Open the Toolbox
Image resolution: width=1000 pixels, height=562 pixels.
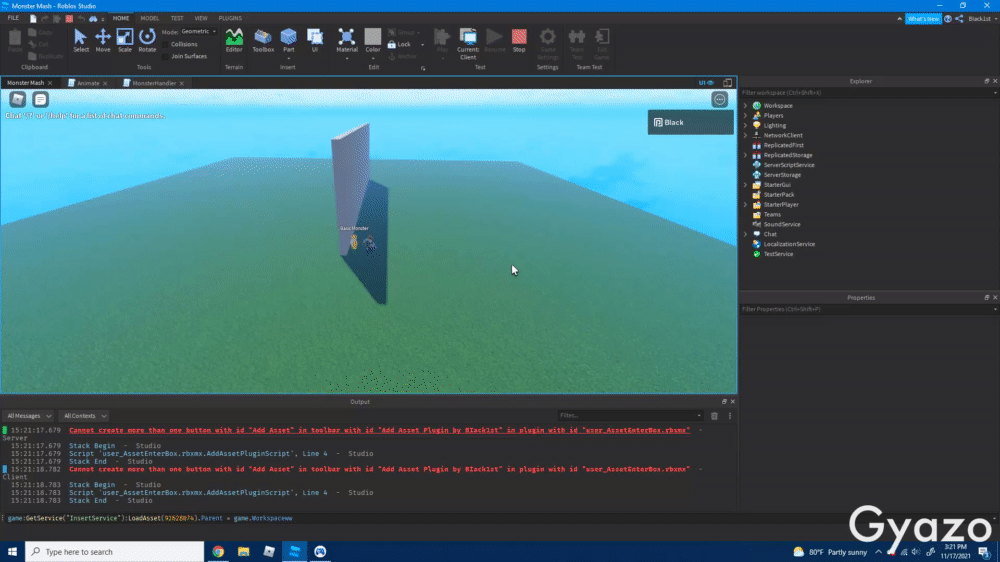pos(263,40)
